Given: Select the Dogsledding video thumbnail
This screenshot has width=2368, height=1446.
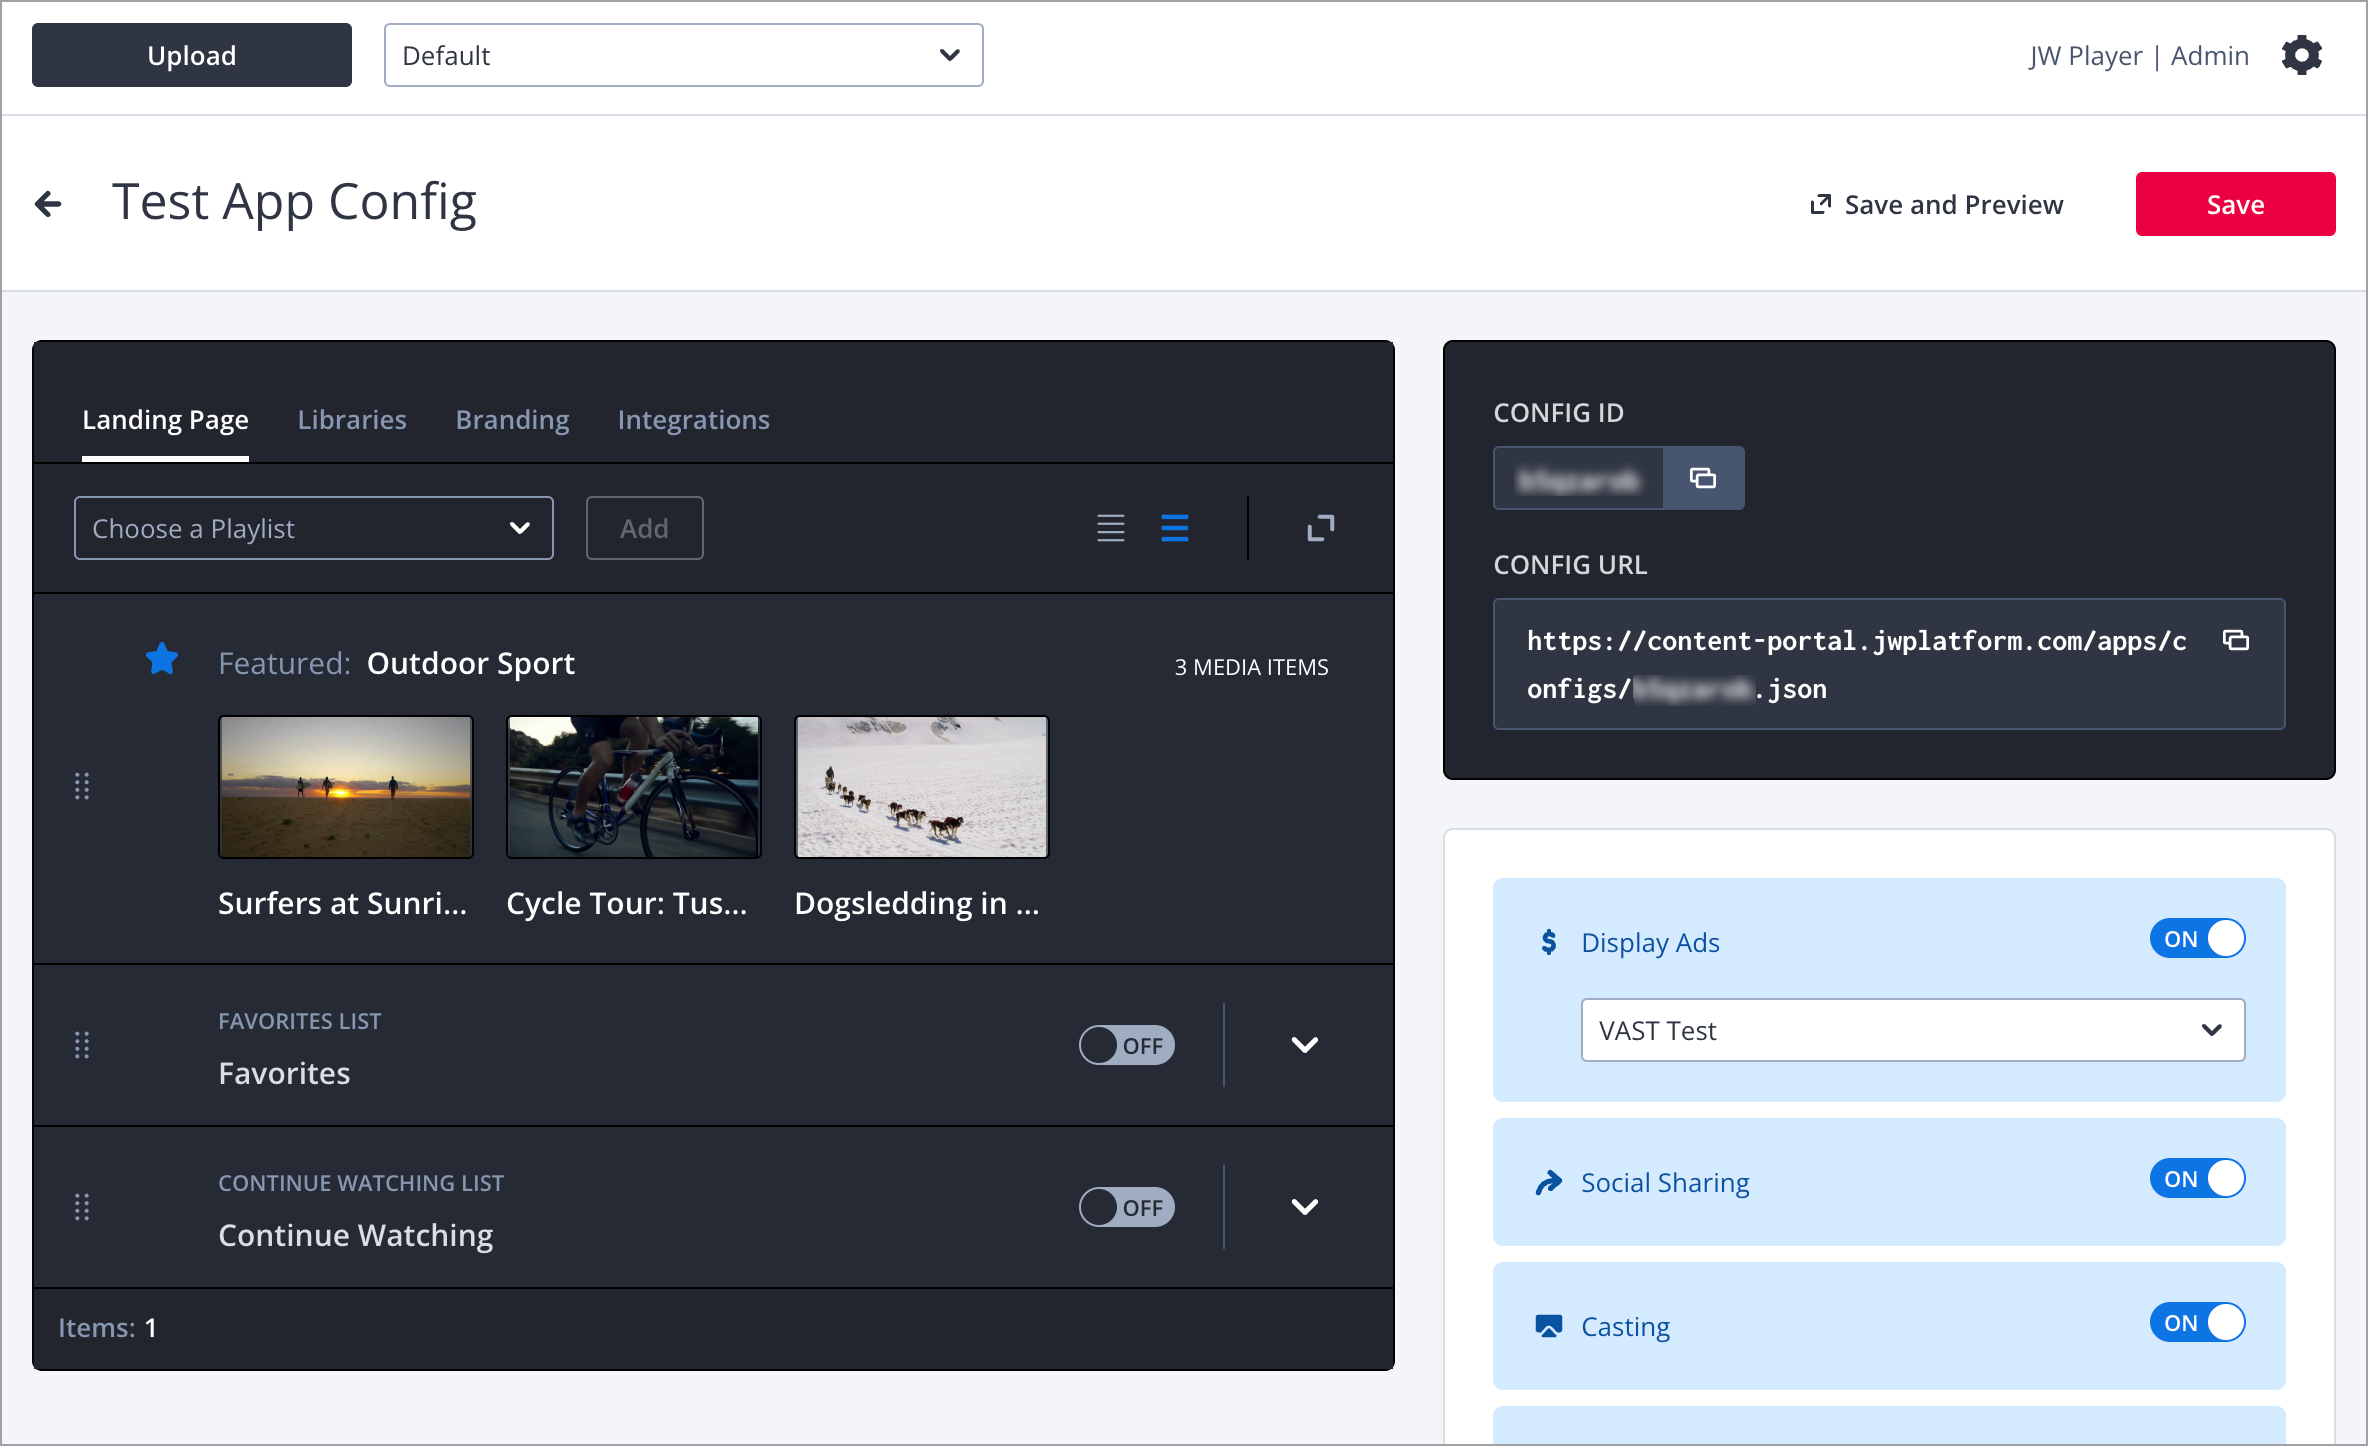Looking at the screenshot, I should [920, 787].
